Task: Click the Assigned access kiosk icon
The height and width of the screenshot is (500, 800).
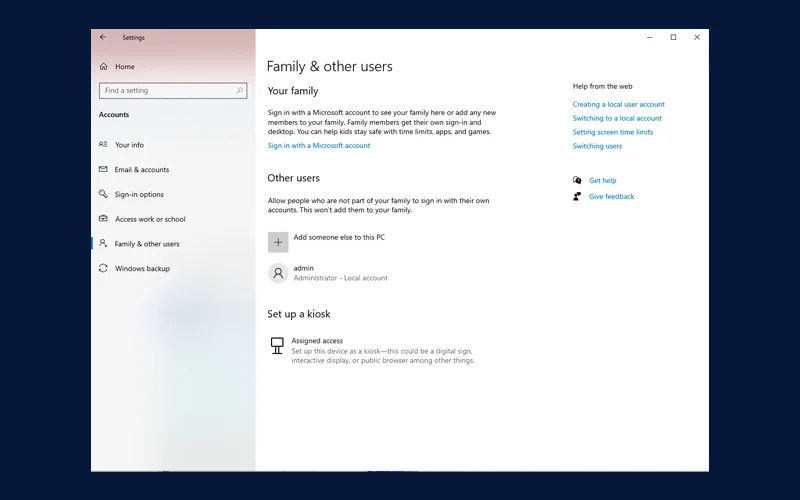Action: coord(277,345)
